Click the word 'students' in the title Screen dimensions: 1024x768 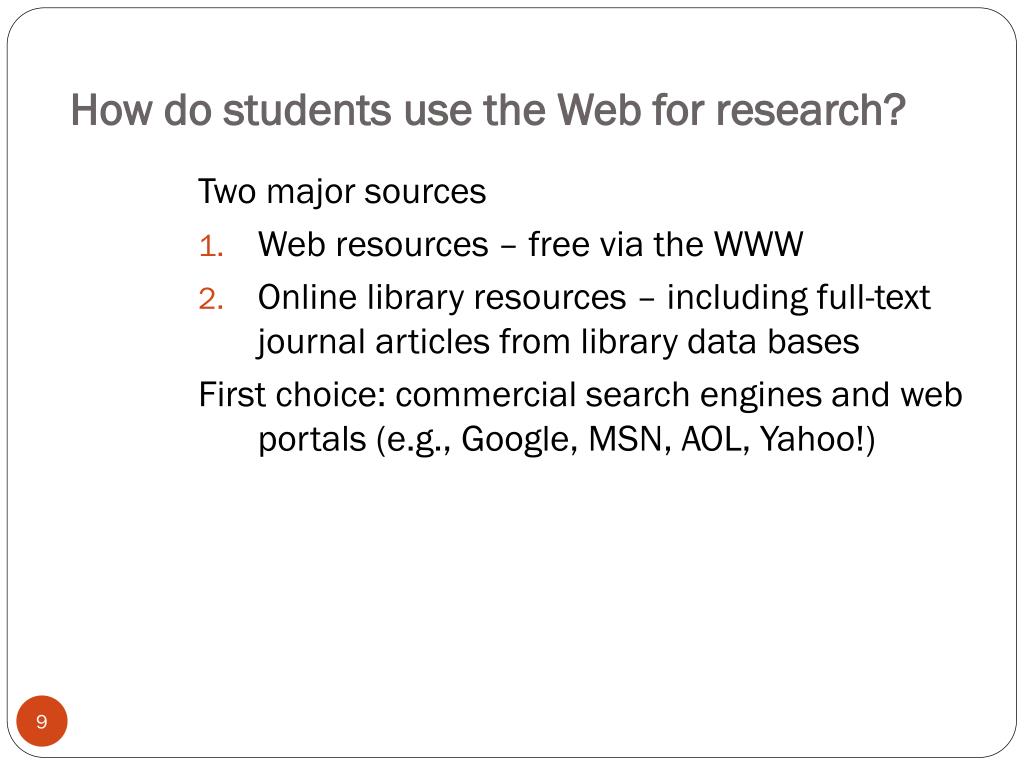307,110
